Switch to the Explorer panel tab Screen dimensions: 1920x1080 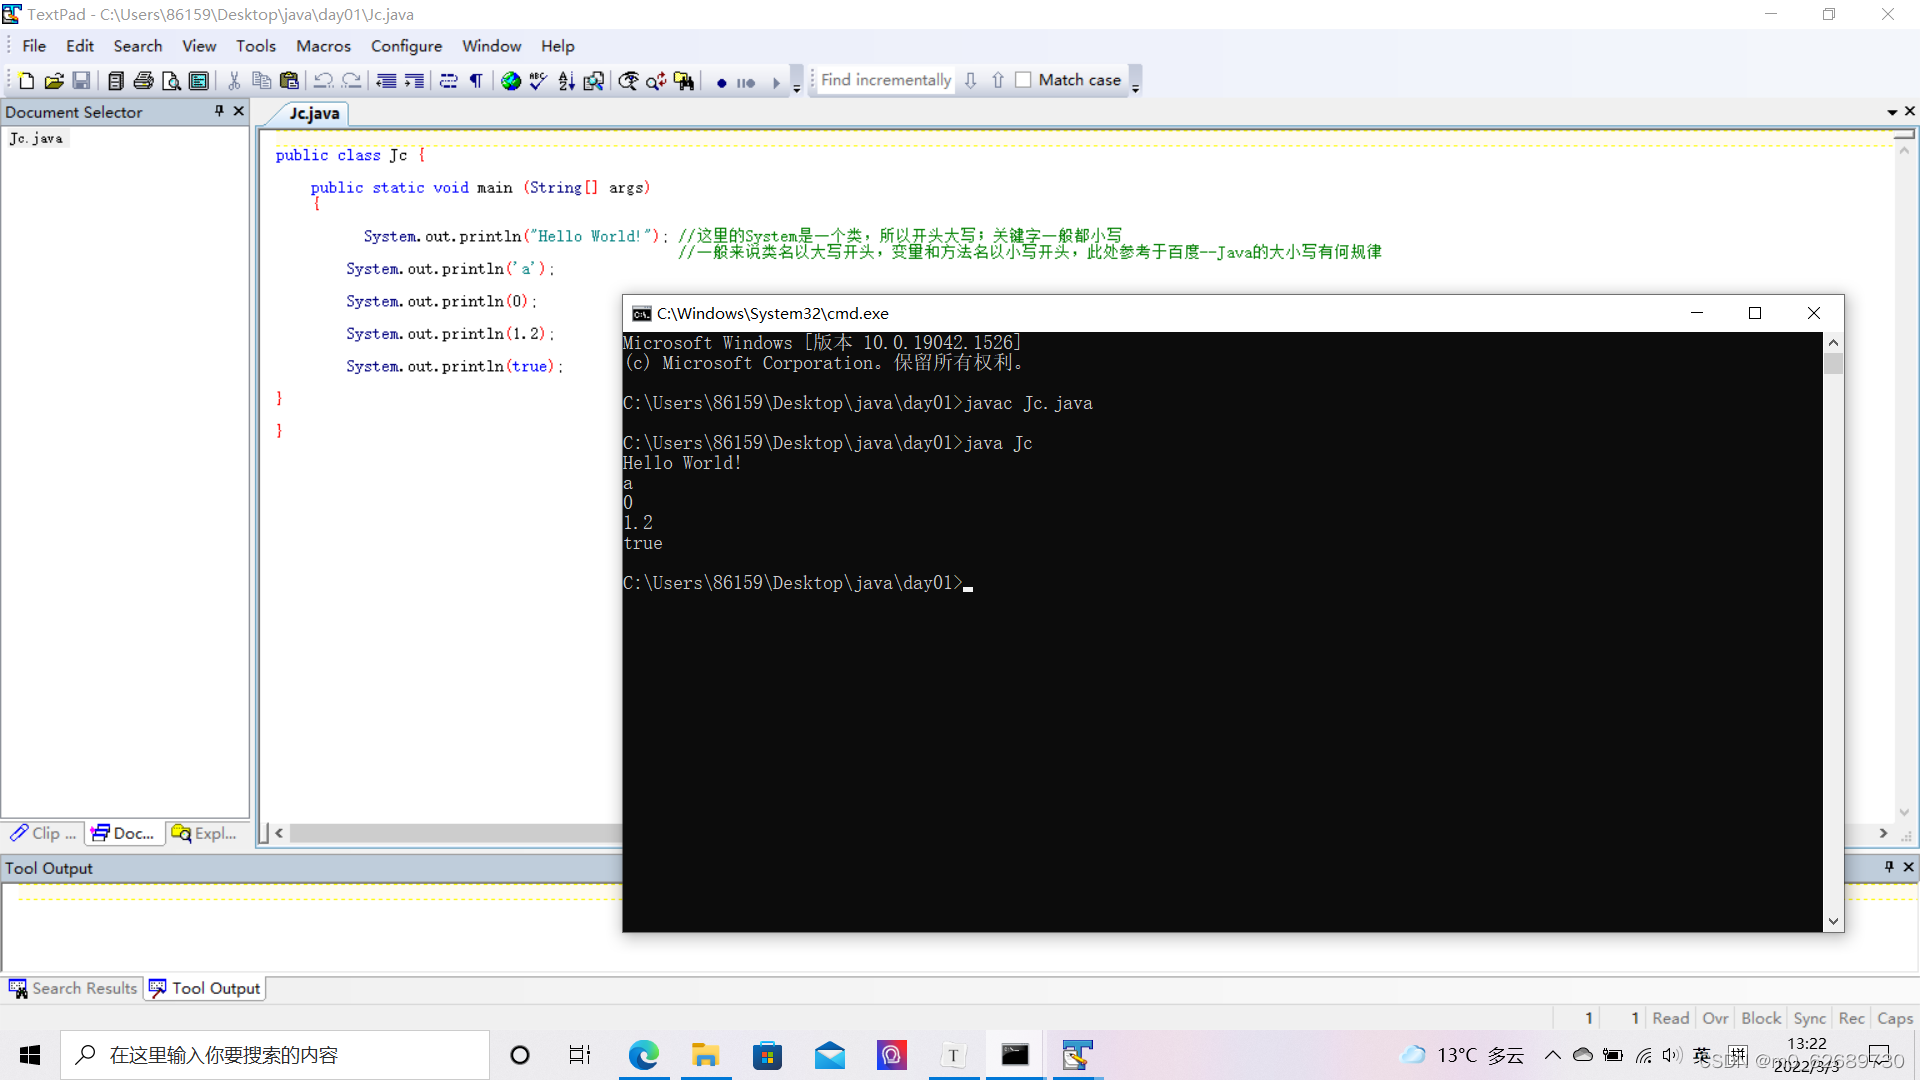(205, 834)
